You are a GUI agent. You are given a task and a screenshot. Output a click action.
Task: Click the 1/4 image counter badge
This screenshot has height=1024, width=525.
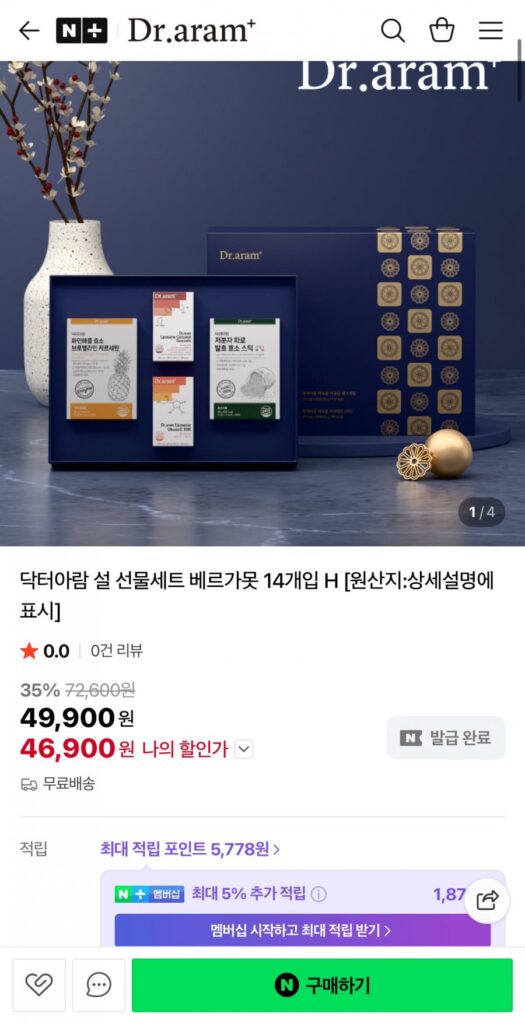click(481, 512)
